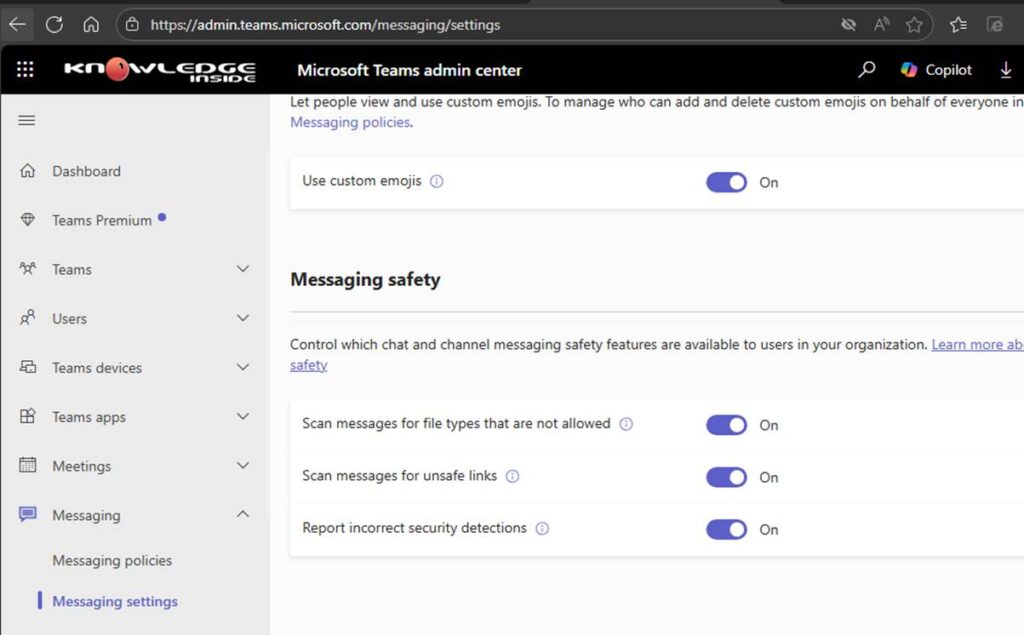Reload the page with browser refresh icon
The width and height of the screenshot is (1024, 635).
pos(54,24)
